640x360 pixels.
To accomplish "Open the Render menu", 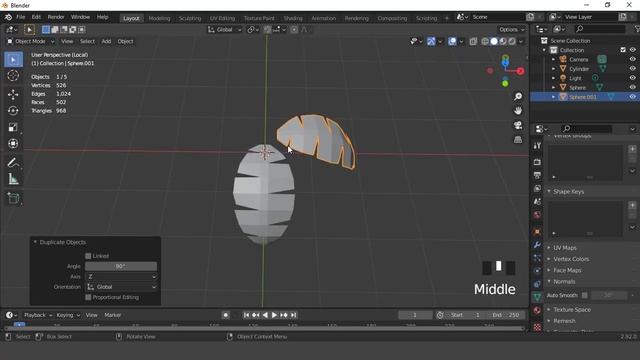I will (56, 17).
